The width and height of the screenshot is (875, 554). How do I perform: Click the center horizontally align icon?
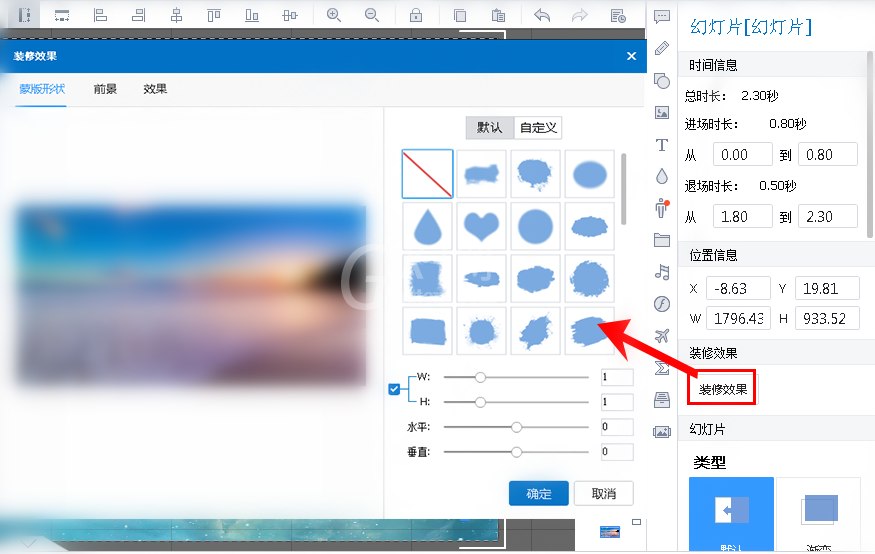(x=176, y=15)
